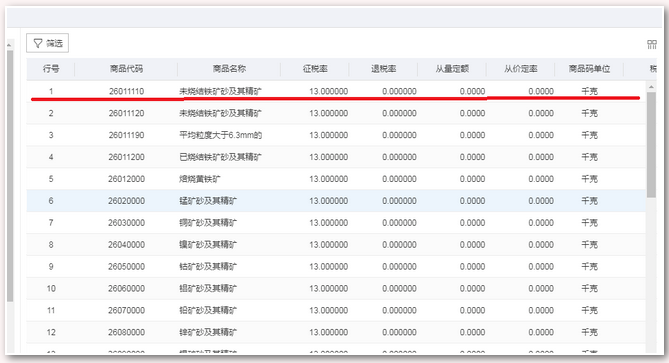
Task: Select product code 26011190
Action: click(x=126, y=135)
